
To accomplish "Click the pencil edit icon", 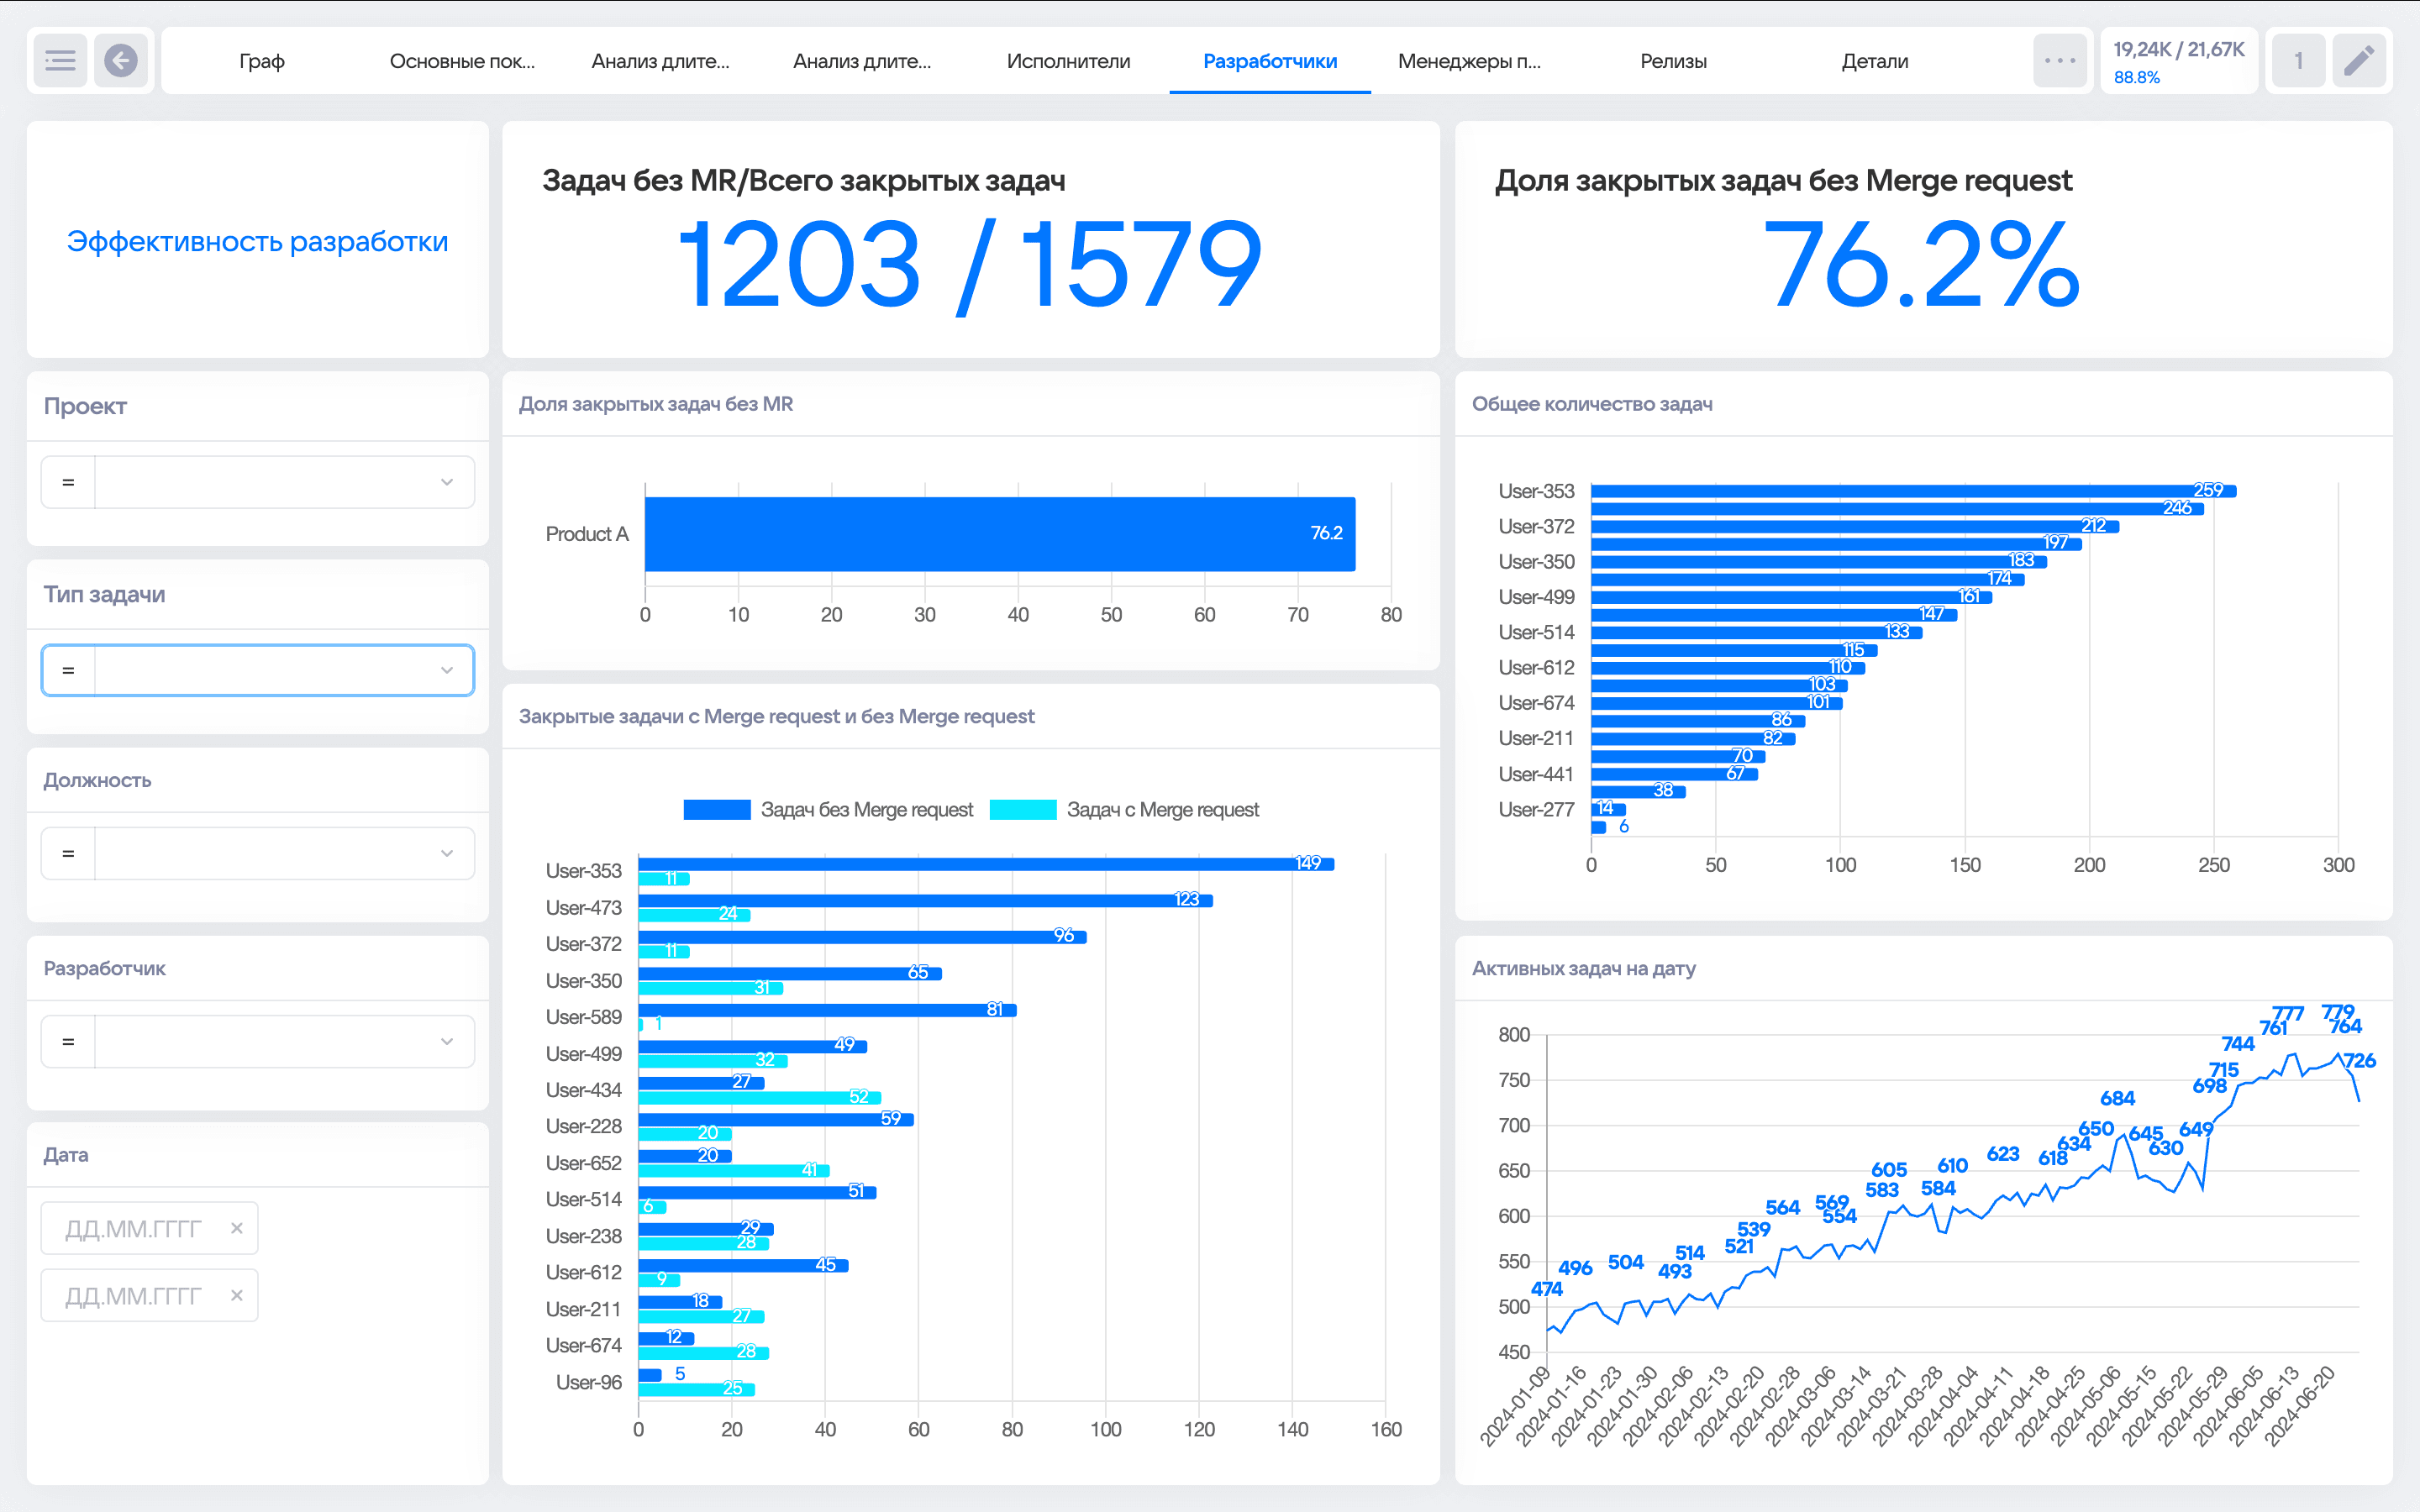I will click(2358, 61).
